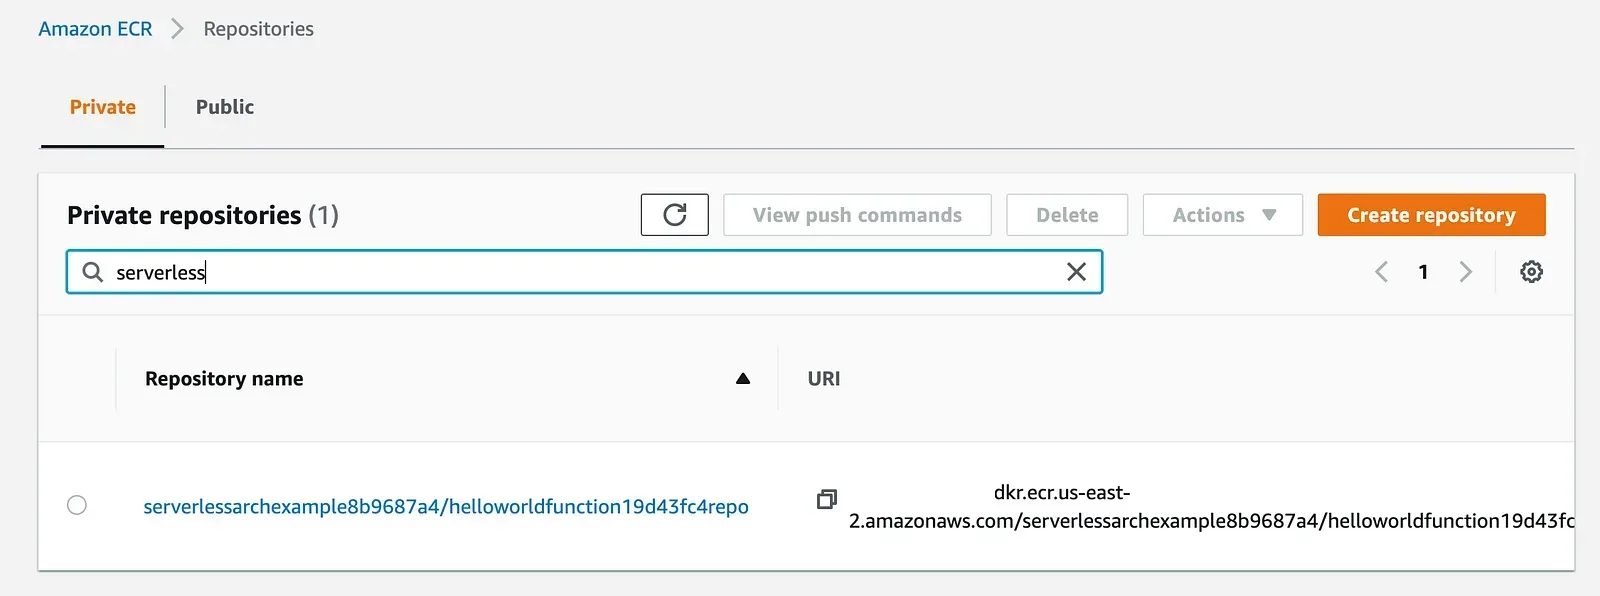
Task: Click Create repository button
Action: click(1431, 215)
